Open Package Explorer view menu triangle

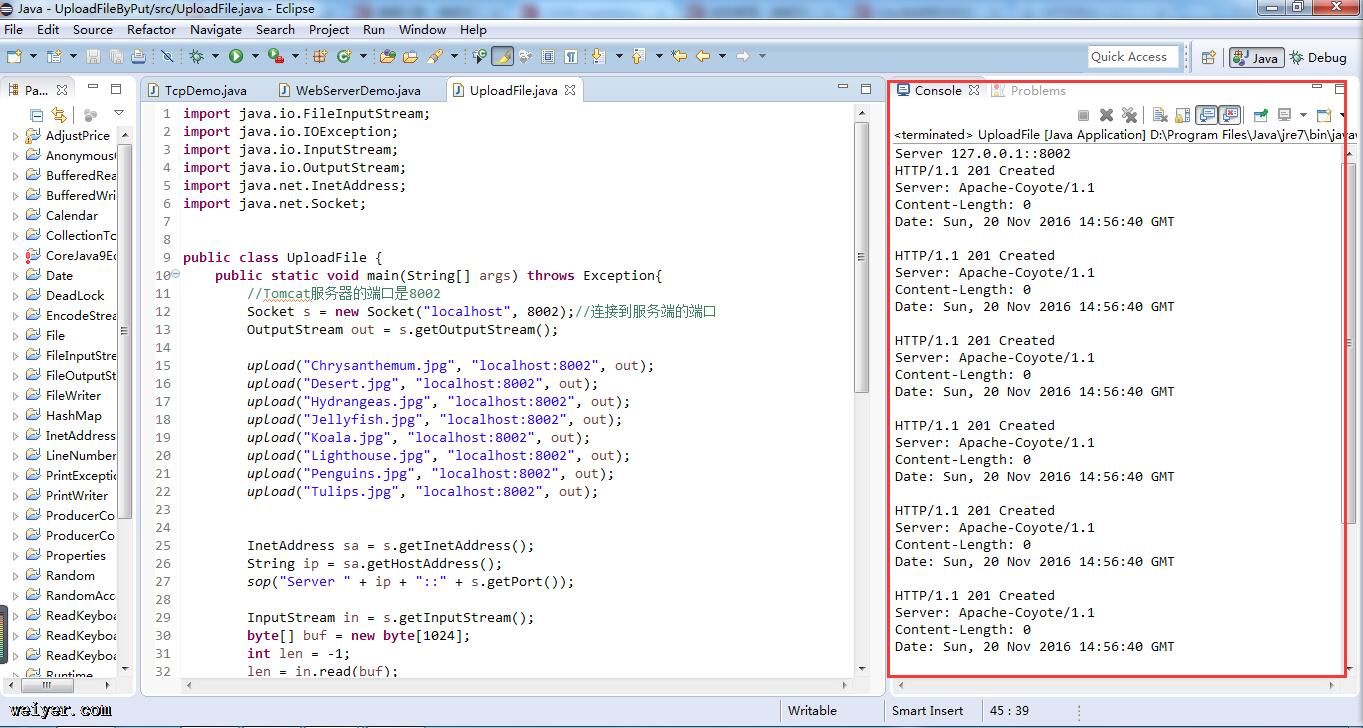tap(119, 113)
